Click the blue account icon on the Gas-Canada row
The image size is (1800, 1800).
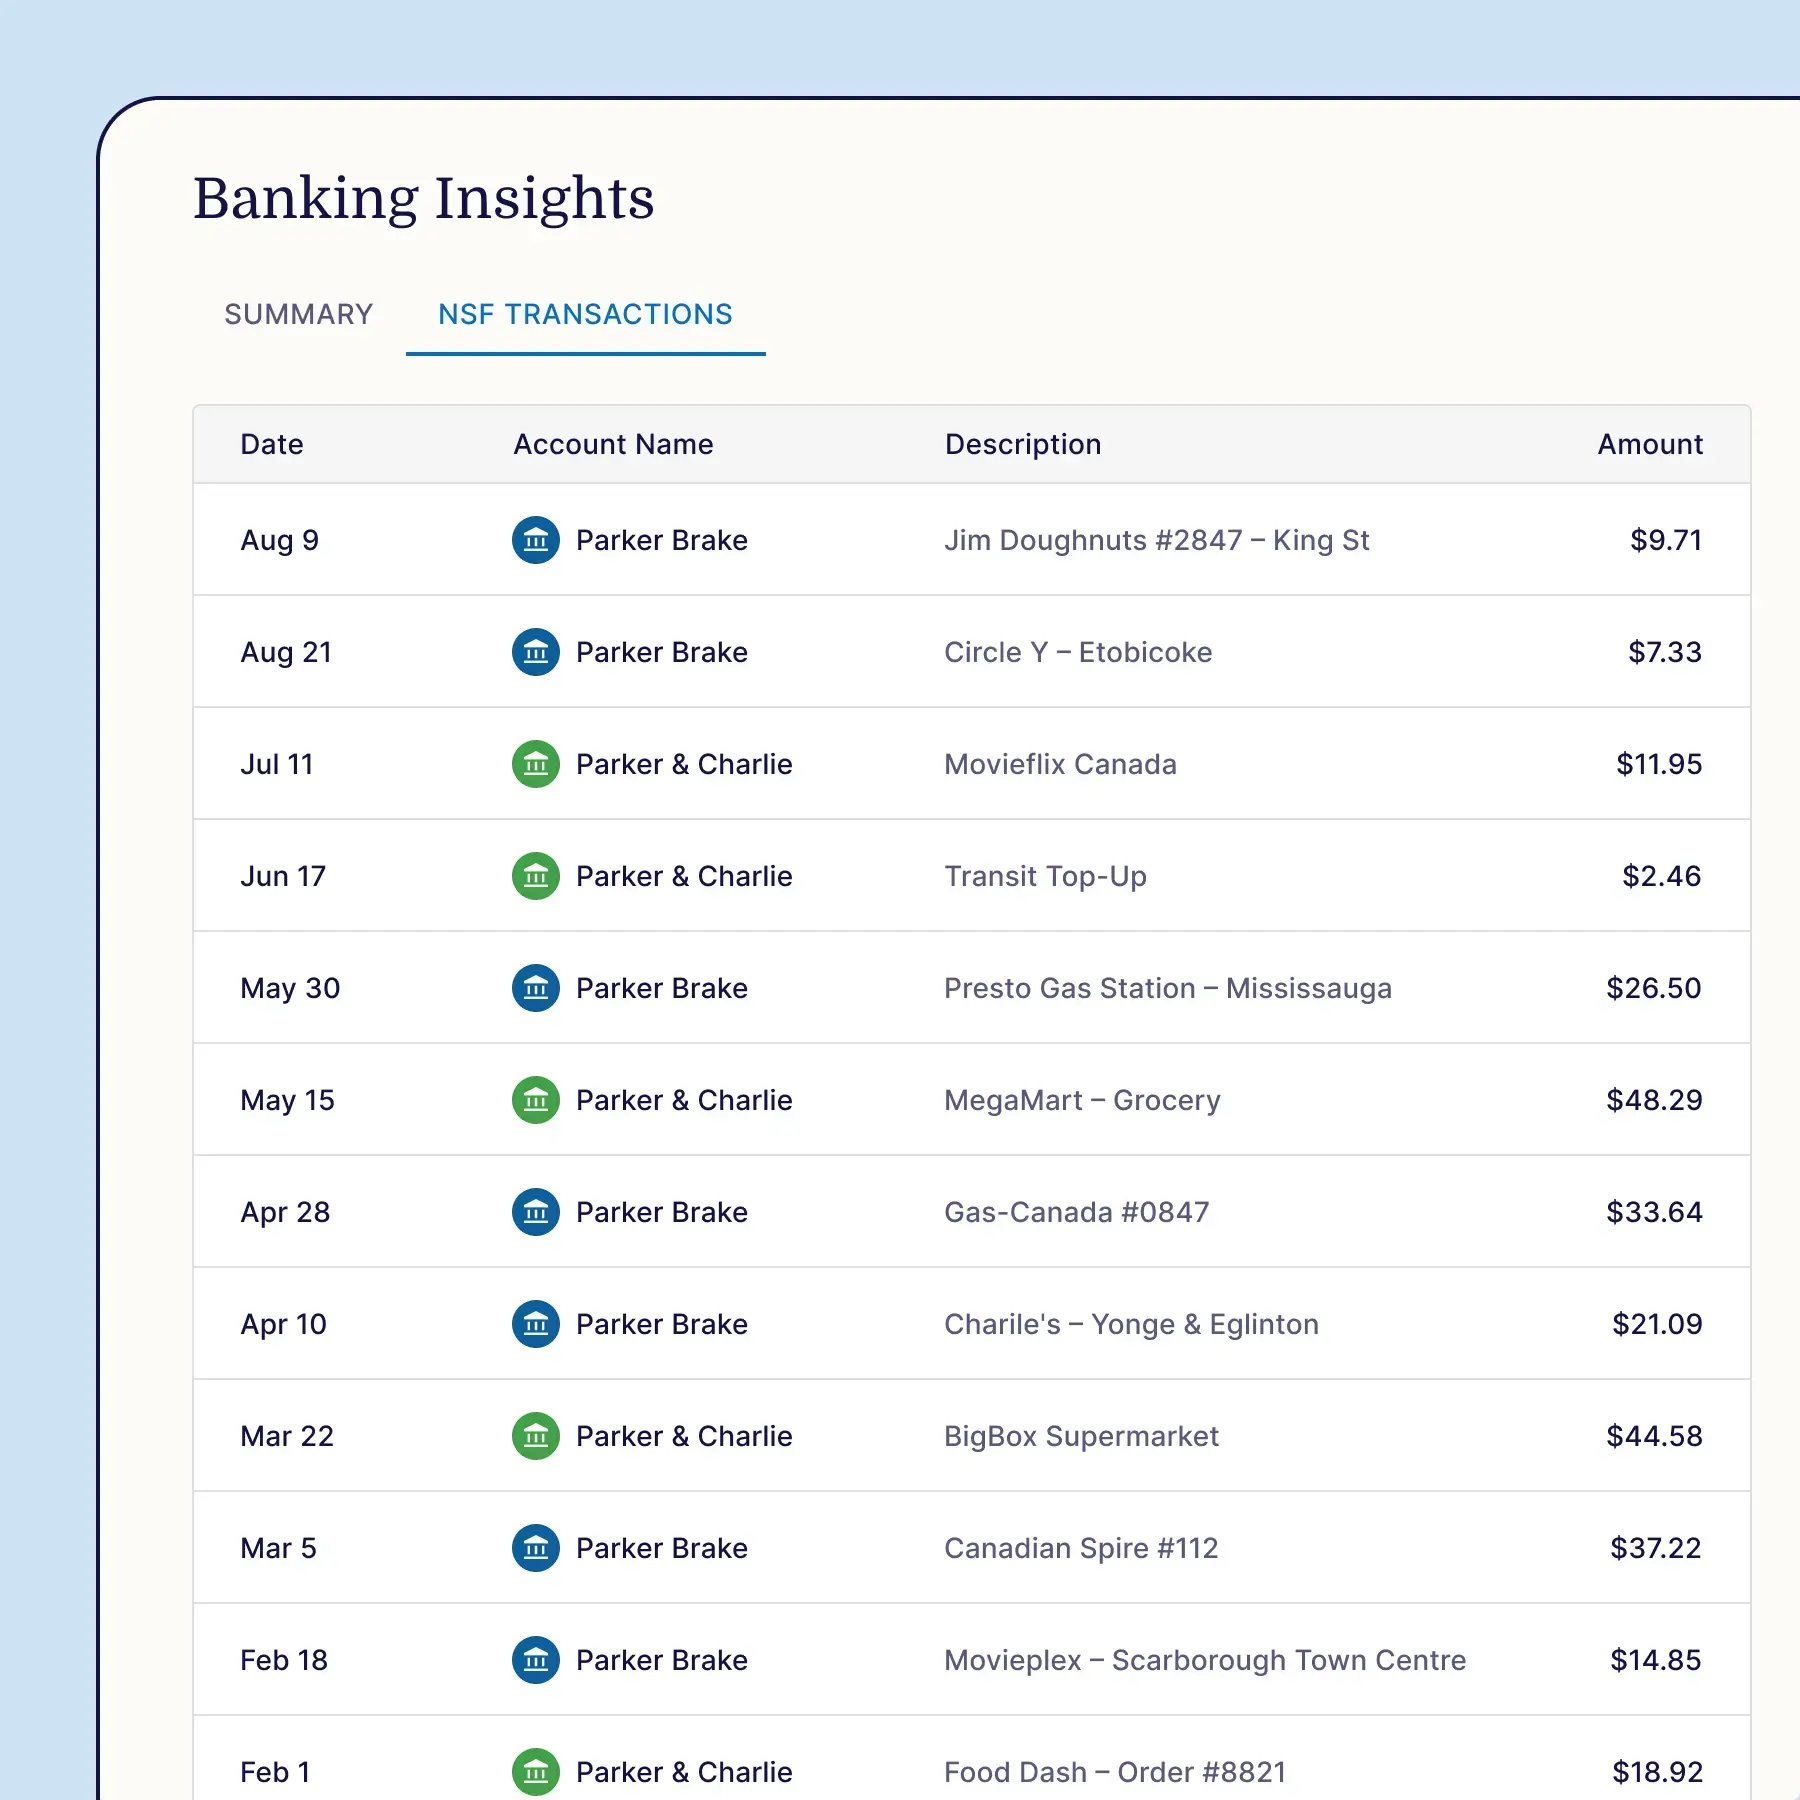click(536, 1212)
